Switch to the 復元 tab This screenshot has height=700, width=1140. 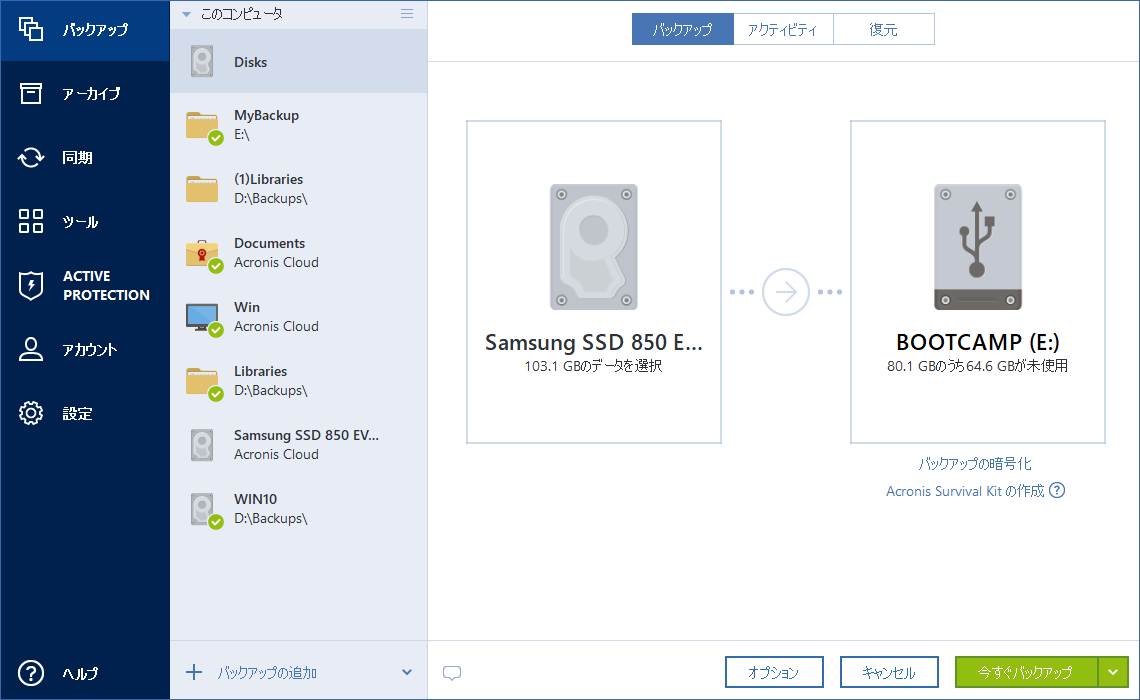click(883, 30)
